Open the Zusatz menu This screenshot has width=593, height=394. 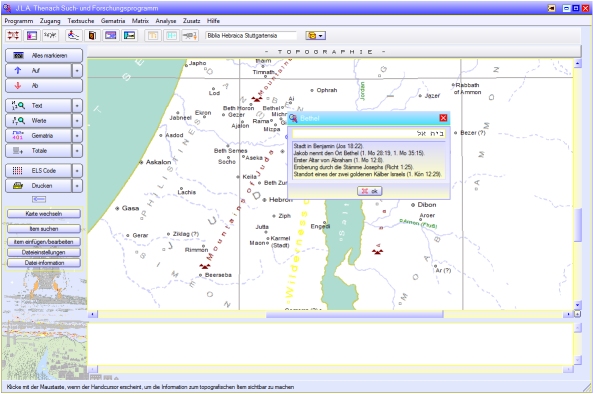click(192, 21)
